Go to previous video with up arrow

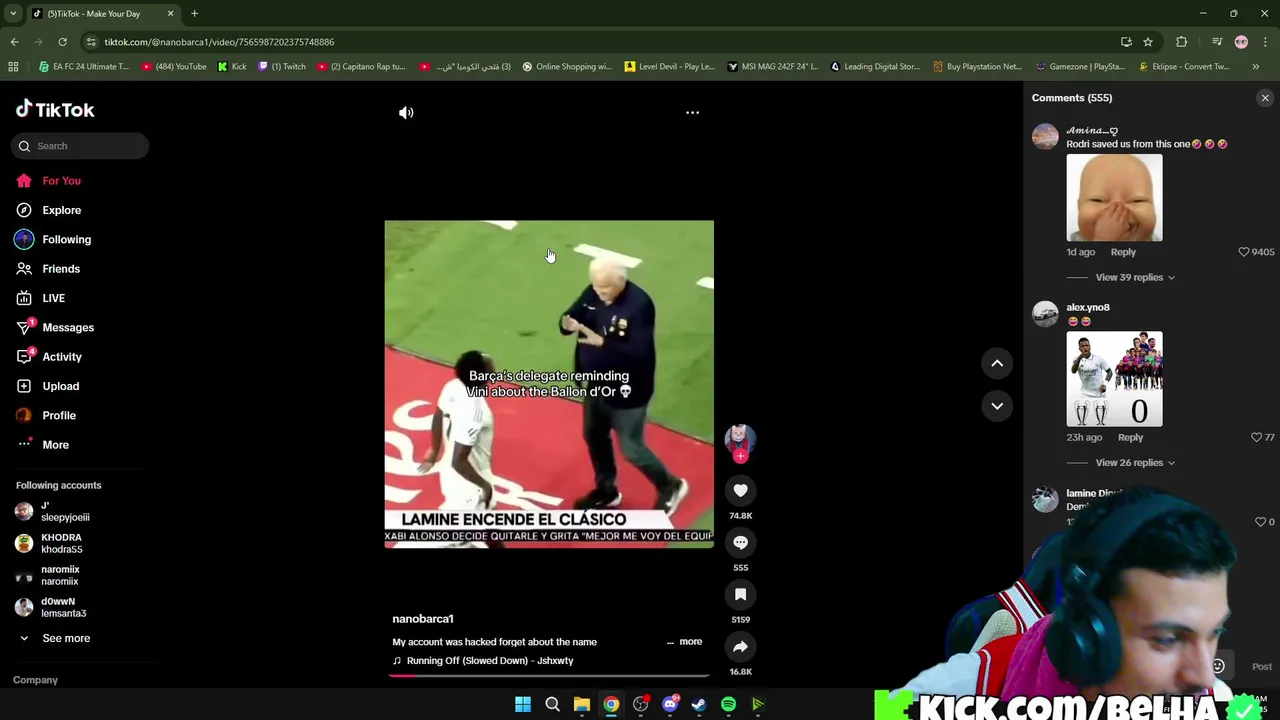[997, 364]
